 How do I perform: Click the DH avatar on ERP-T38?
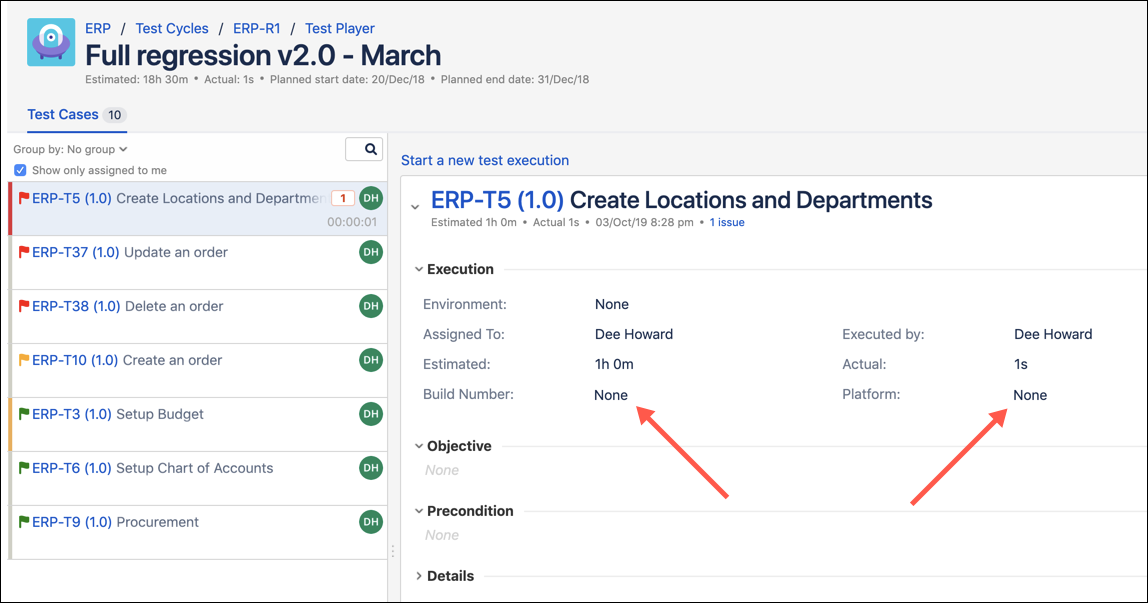(x=371, y=306)
